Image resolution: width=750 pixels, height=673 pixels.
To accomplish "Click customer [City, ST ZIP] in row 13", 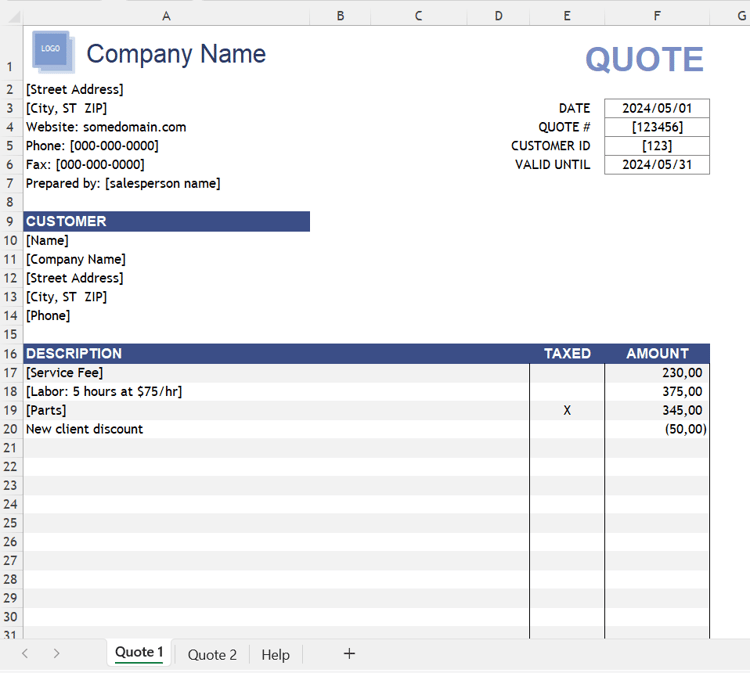I will 66,297.
